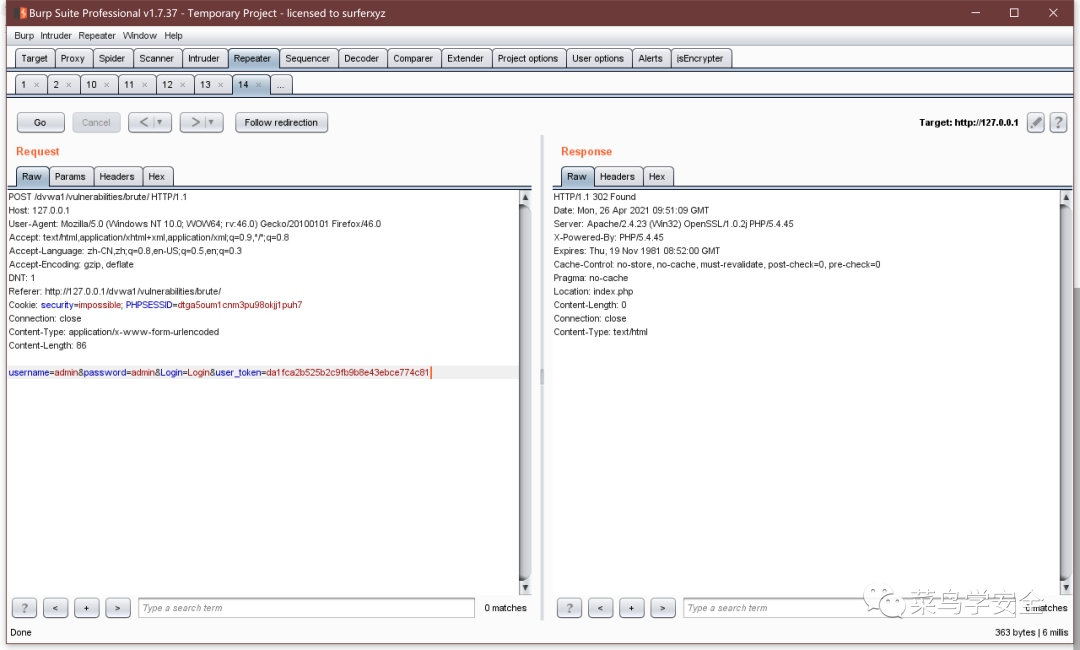Viewport: 1080px width, 650px height.
Task: Open the forward history dropdown arrow
Action: 212,123
